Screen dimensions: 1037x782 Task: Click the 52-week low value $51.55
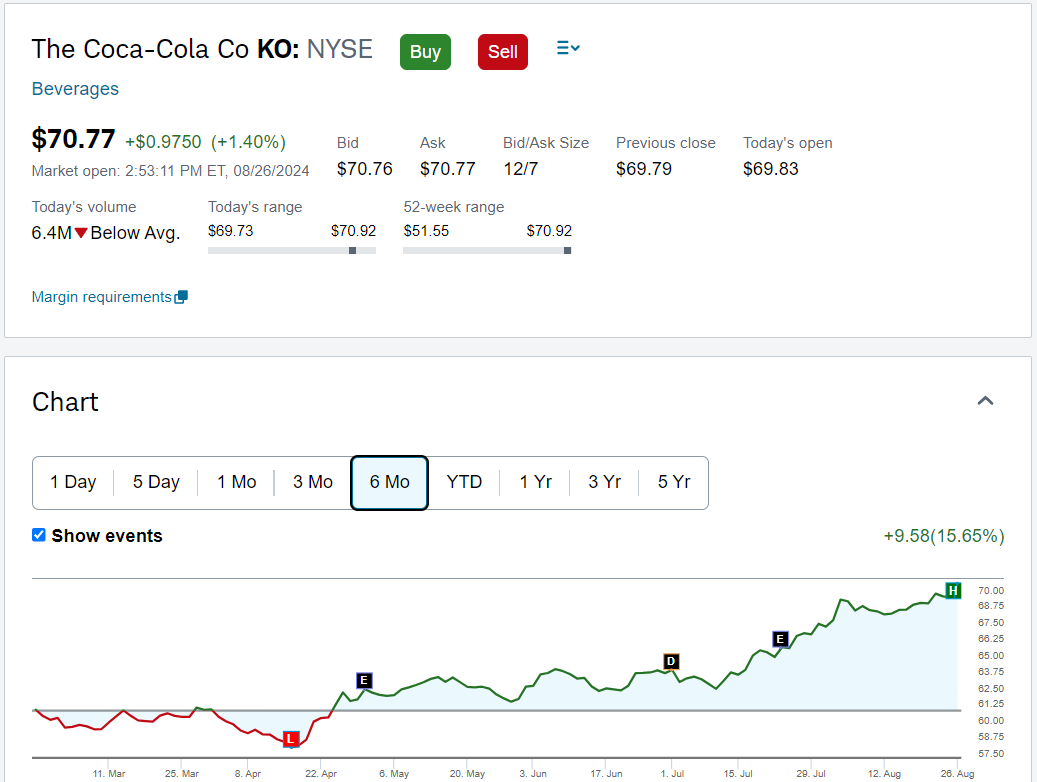pos(426,231)
